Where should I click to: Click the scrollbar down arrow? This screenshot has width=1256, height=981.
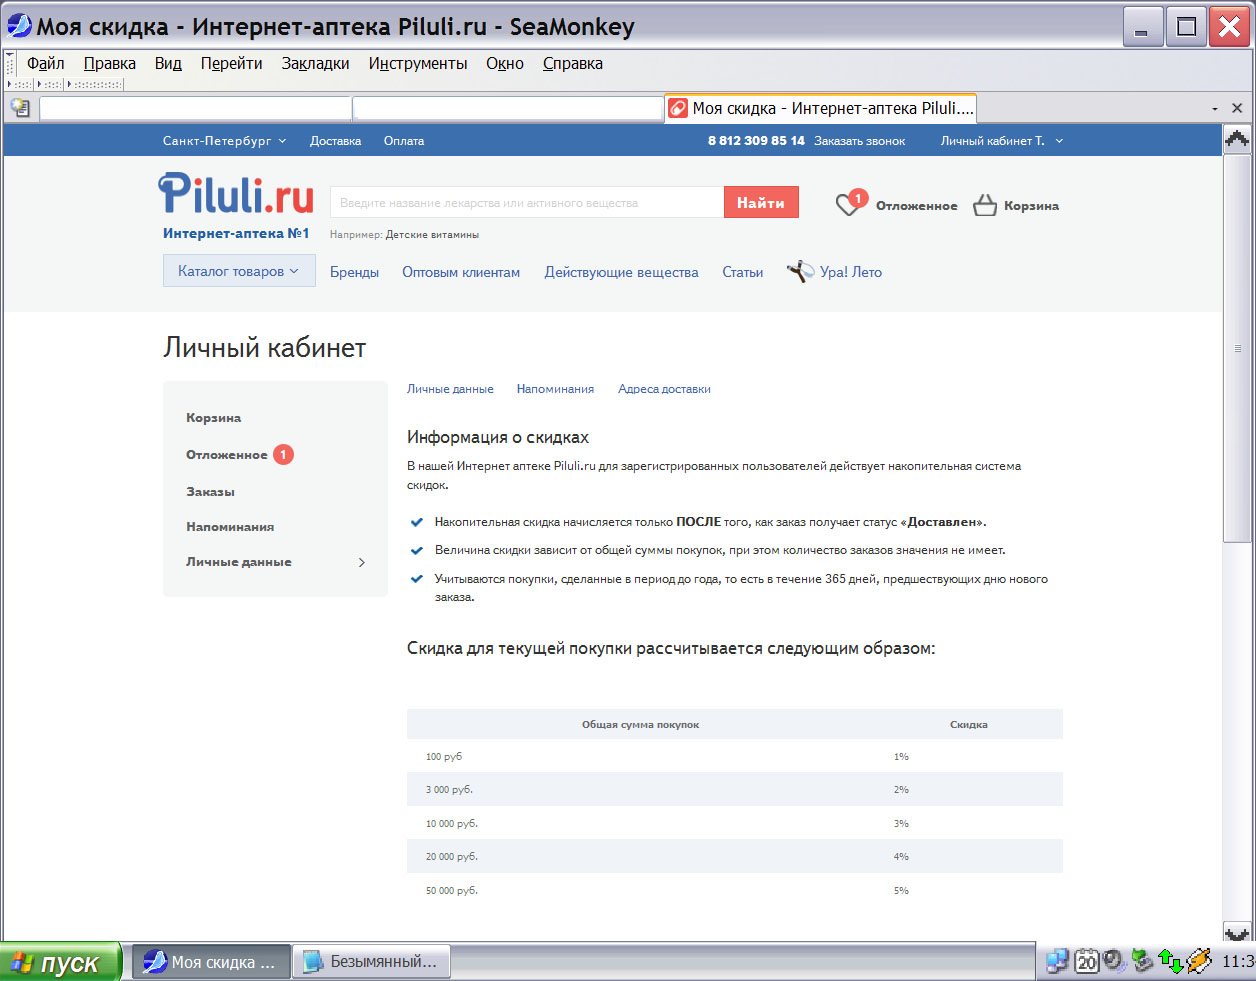[1237, 933]
